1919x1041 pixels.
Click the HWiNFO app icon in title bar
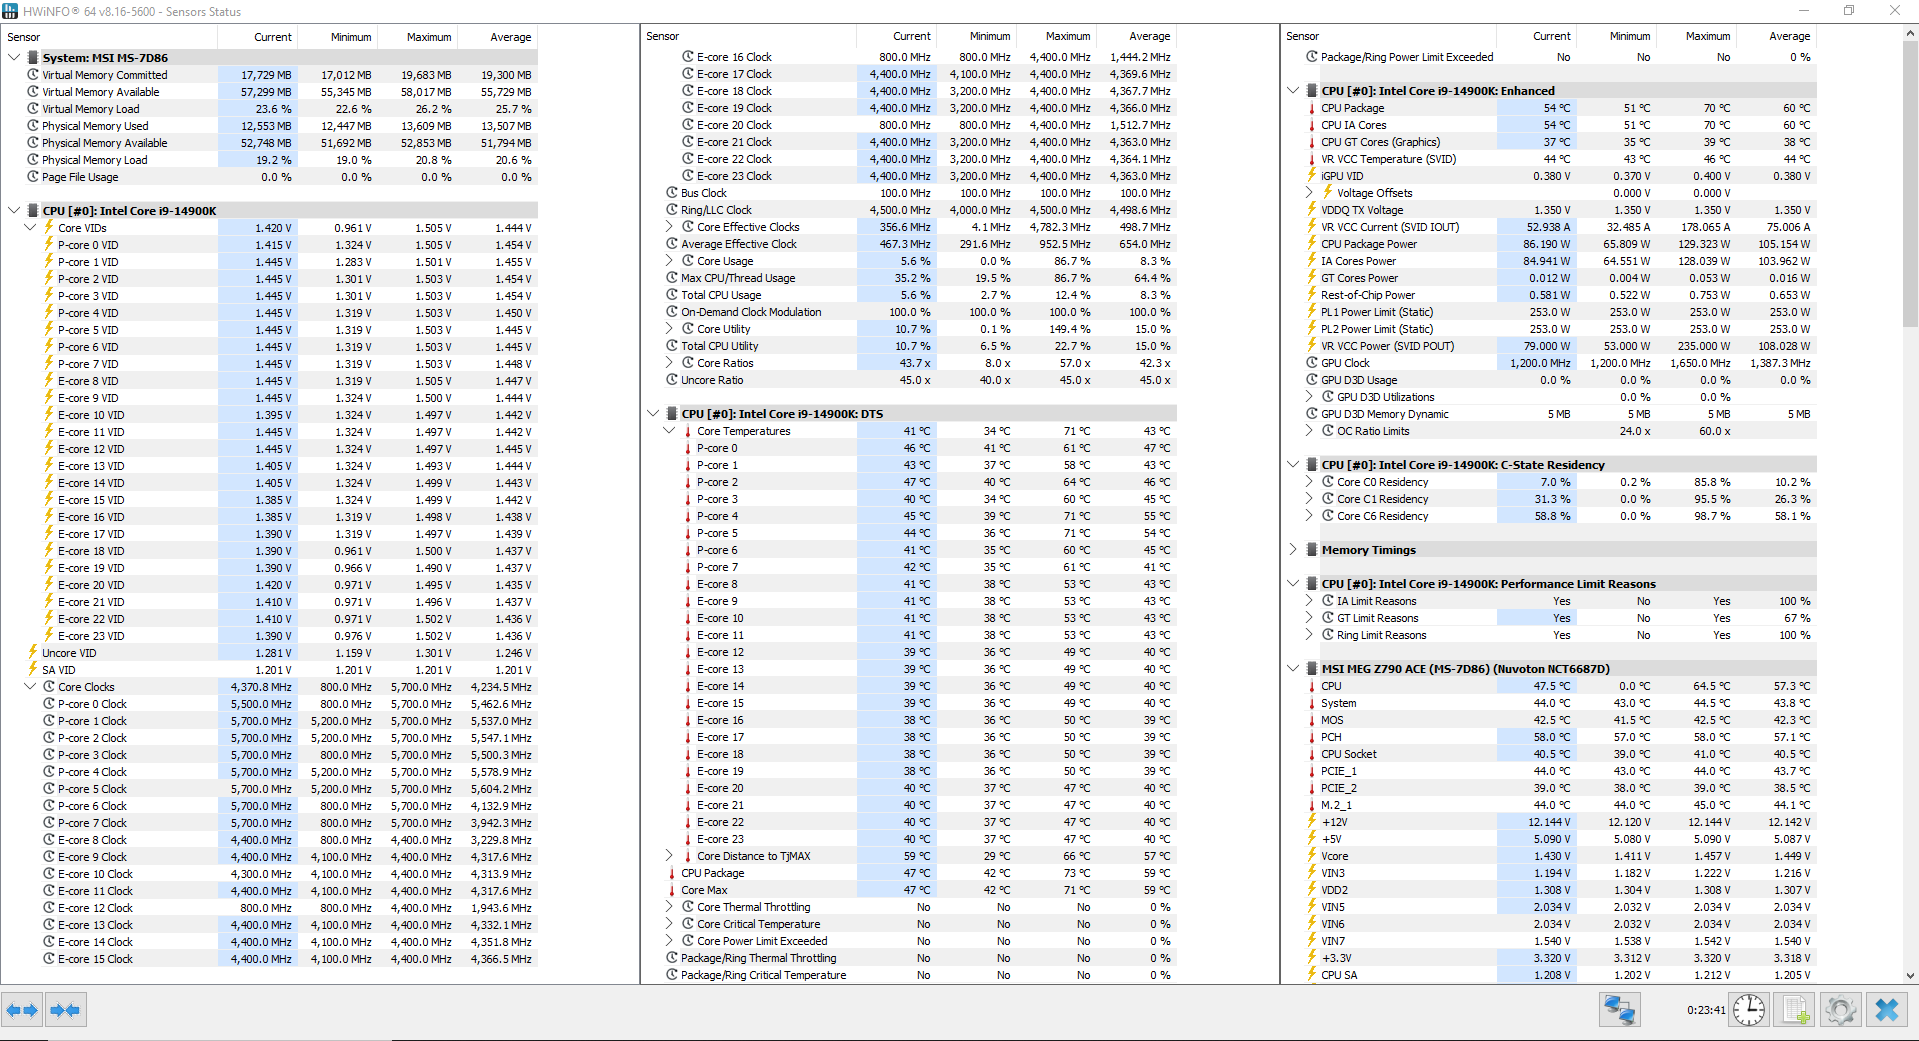(10, 11)
